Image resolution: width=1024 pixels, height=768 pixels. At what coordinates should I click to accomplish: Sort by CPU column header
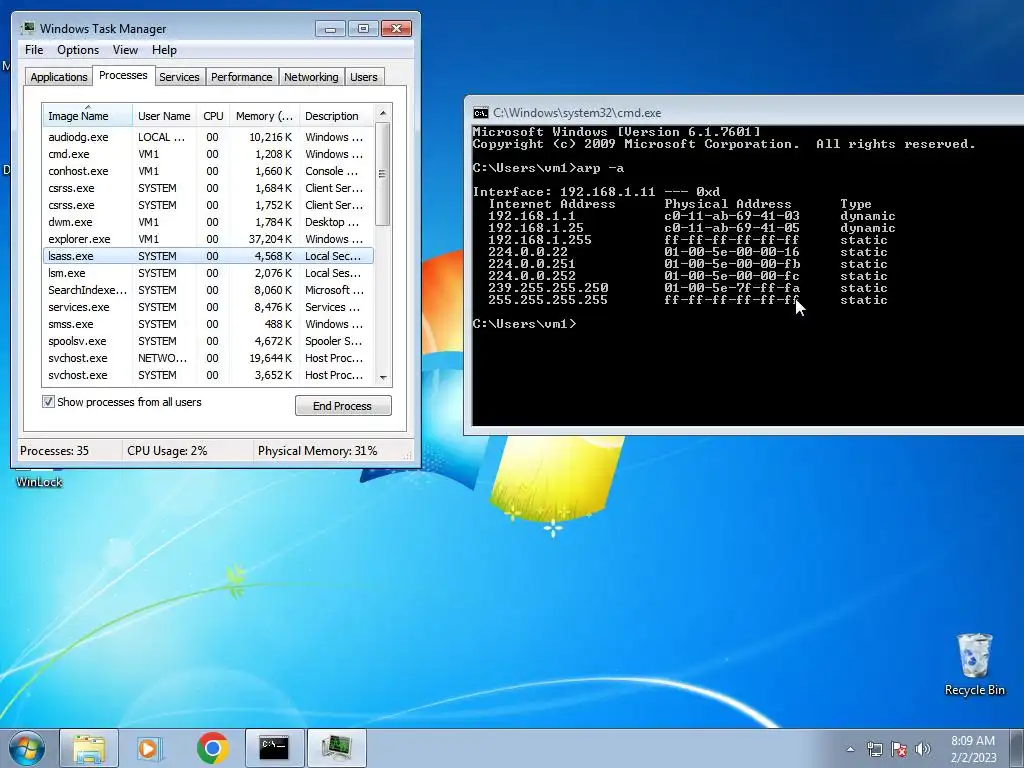[x=214, y=116]
